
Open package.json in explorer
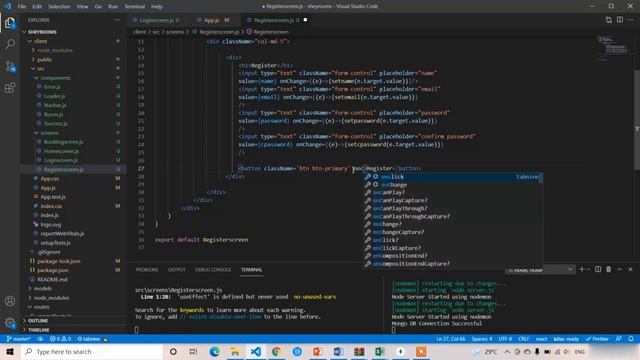[73, 270]
